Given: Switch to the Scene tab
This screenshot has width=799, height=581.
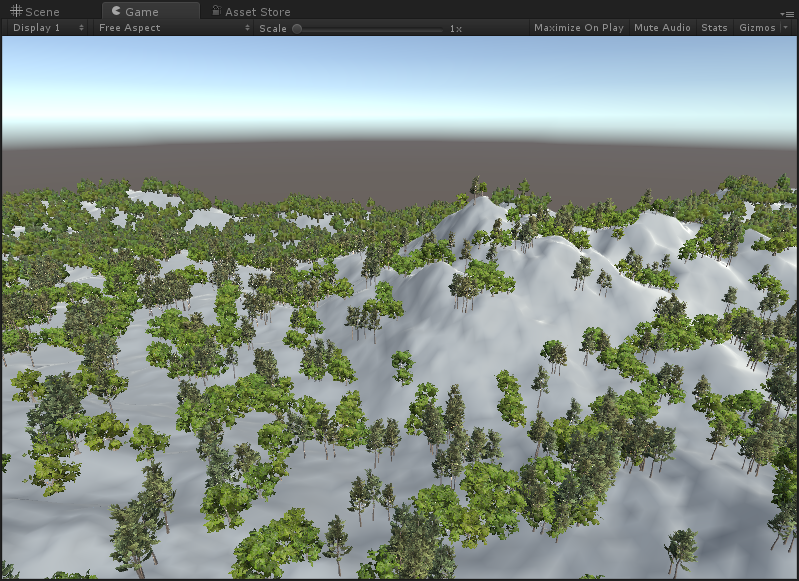Looking at the screenshot, I should point(35,11).
